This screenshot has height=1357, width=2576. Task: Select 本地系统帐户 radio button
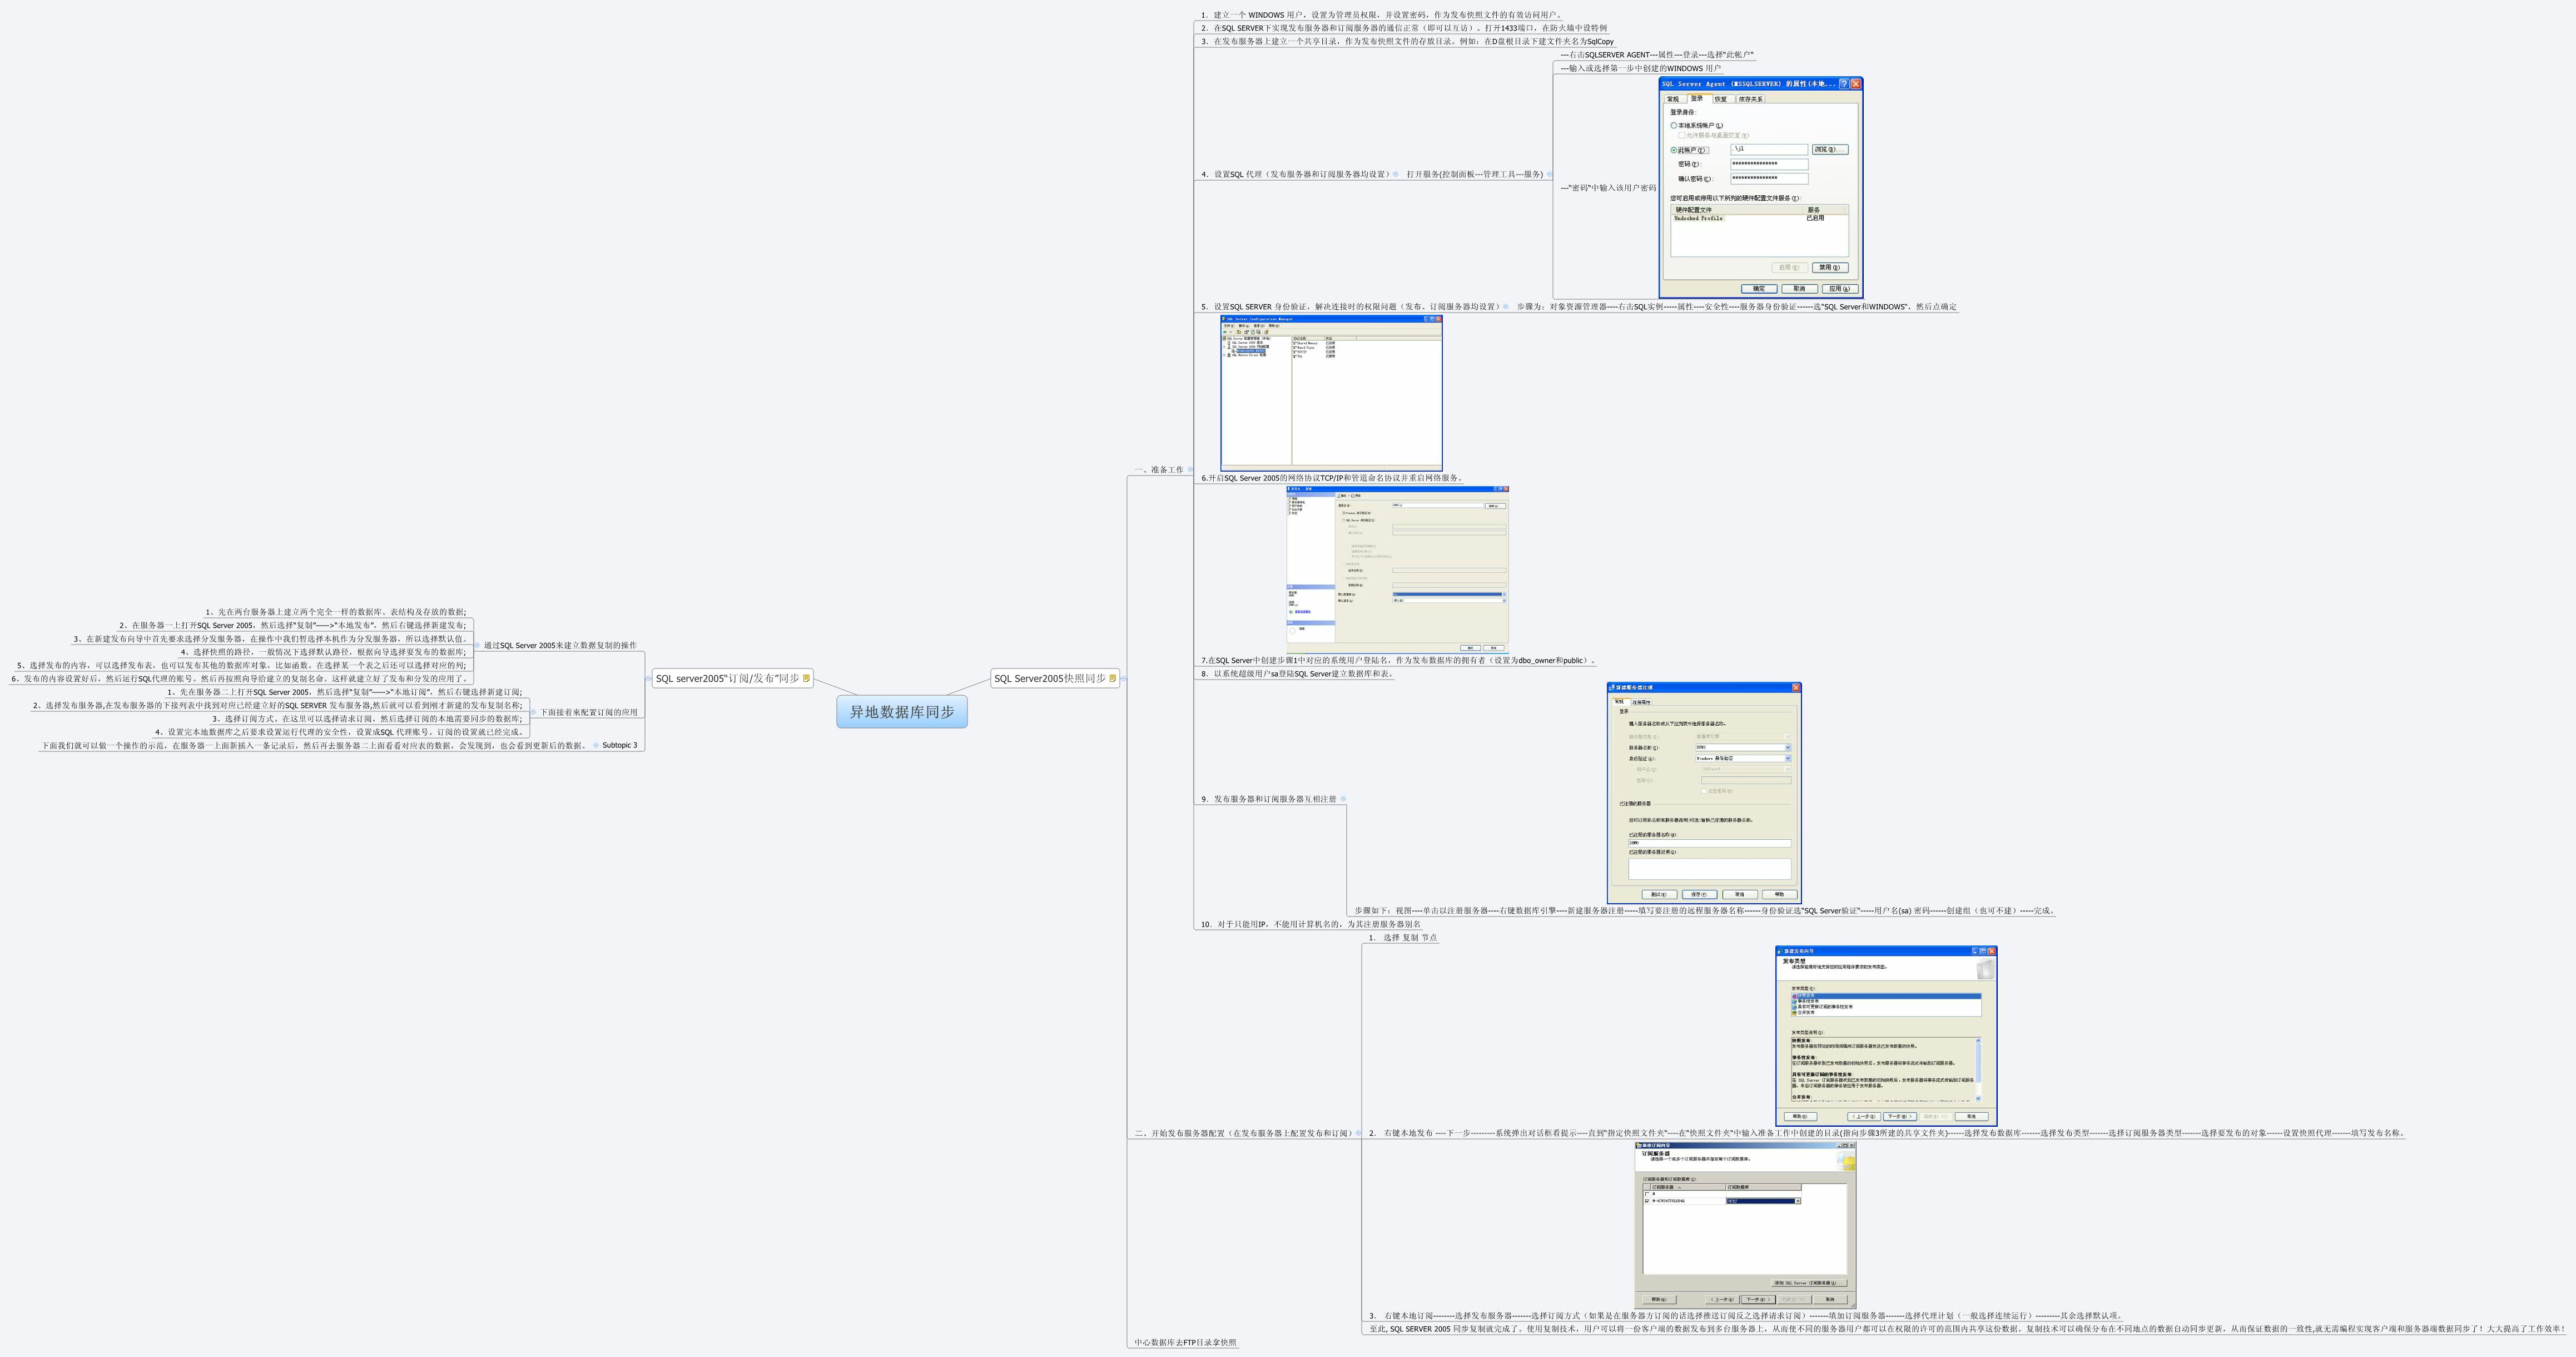1674,126
